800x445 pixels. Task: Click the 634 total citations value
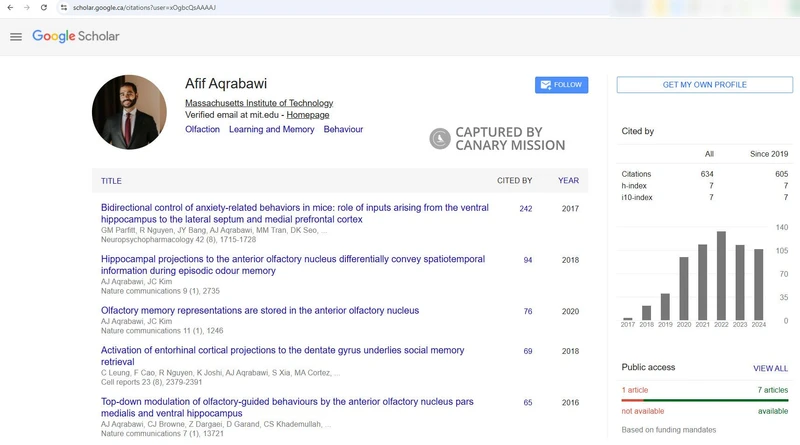tap(707, 174)
